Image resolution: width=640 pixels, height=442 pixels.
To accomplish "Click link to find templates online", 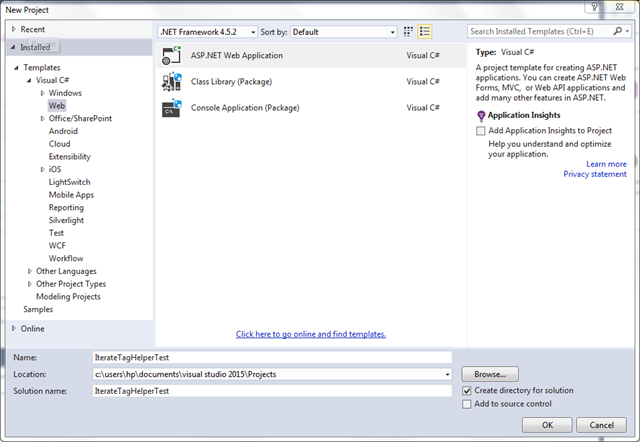I will tap(311, 334).
